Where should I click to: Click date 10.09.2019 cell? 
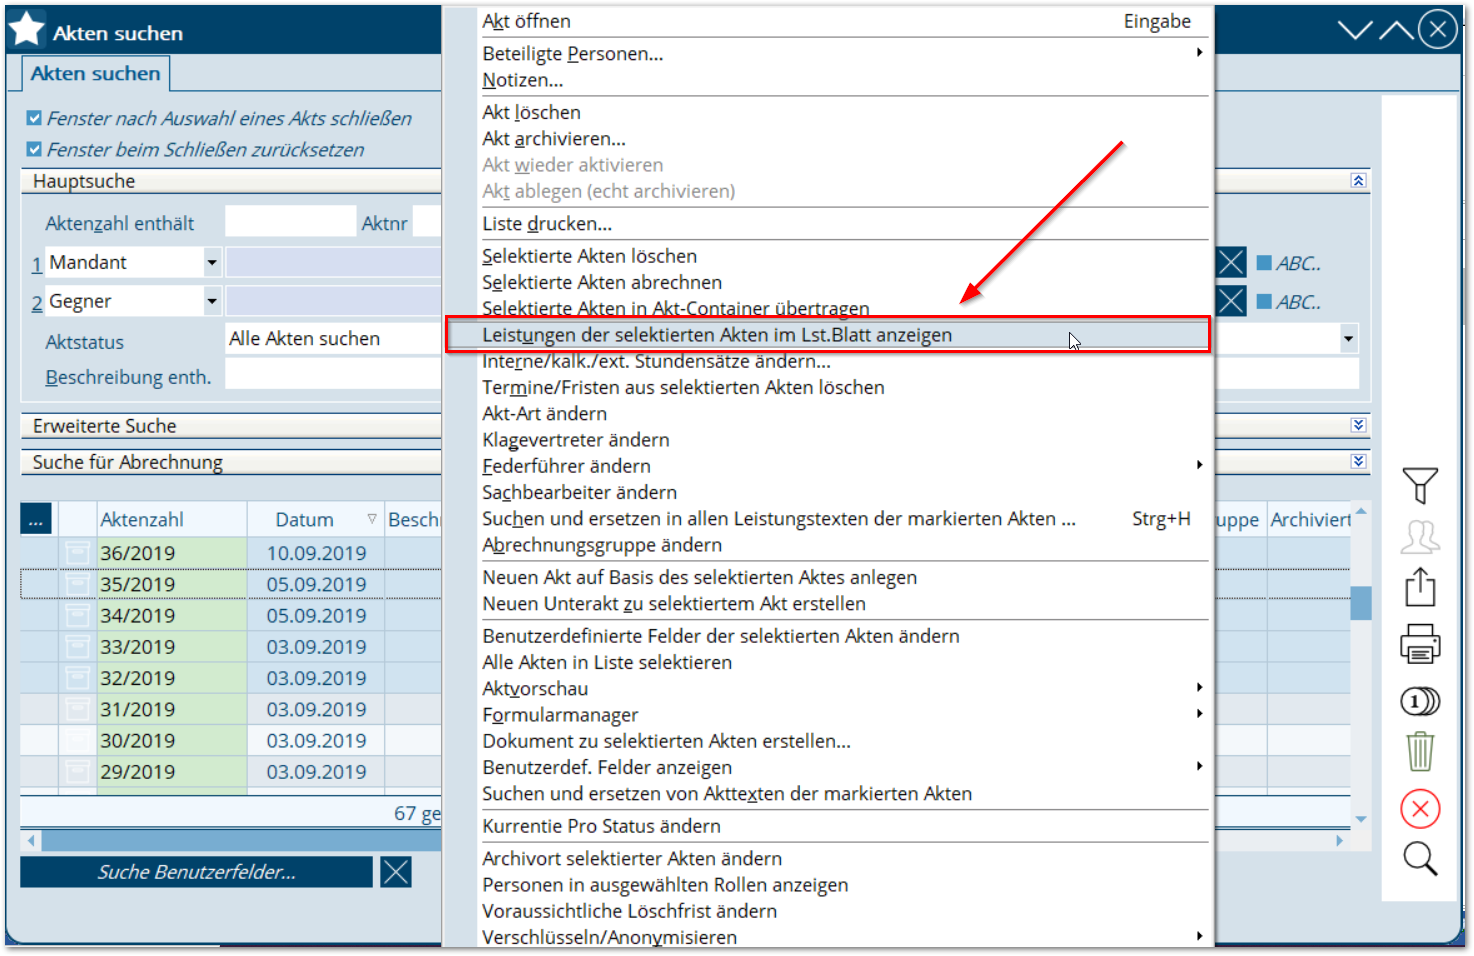click(x=316, y=552)
